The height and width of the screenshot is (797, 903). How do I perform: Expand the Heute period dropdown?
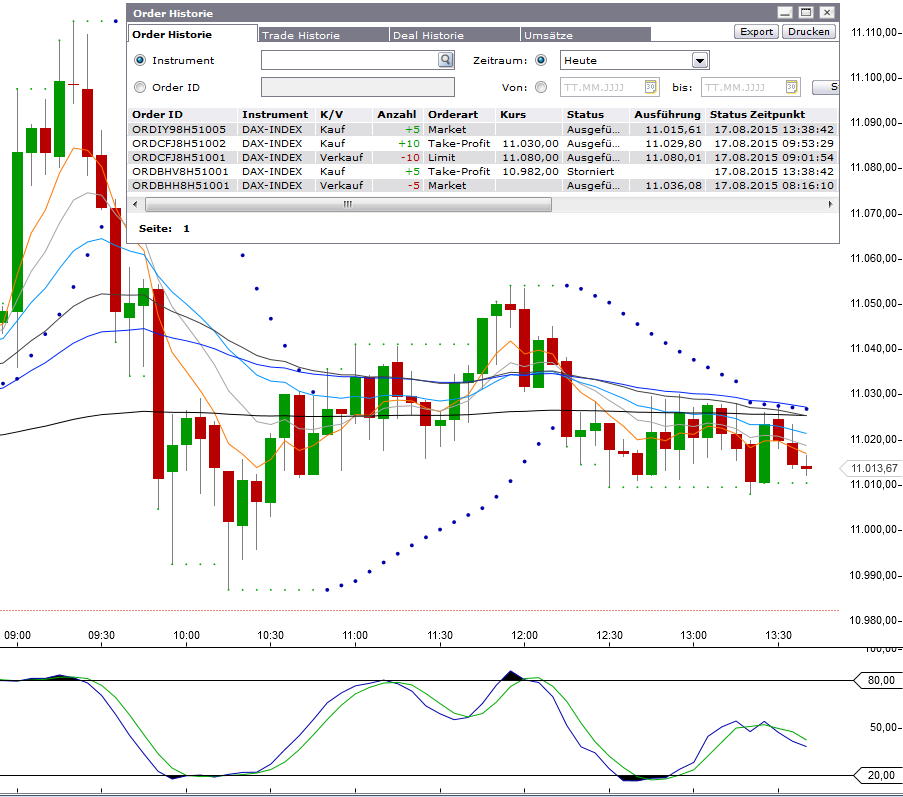(x=699, y=60)
